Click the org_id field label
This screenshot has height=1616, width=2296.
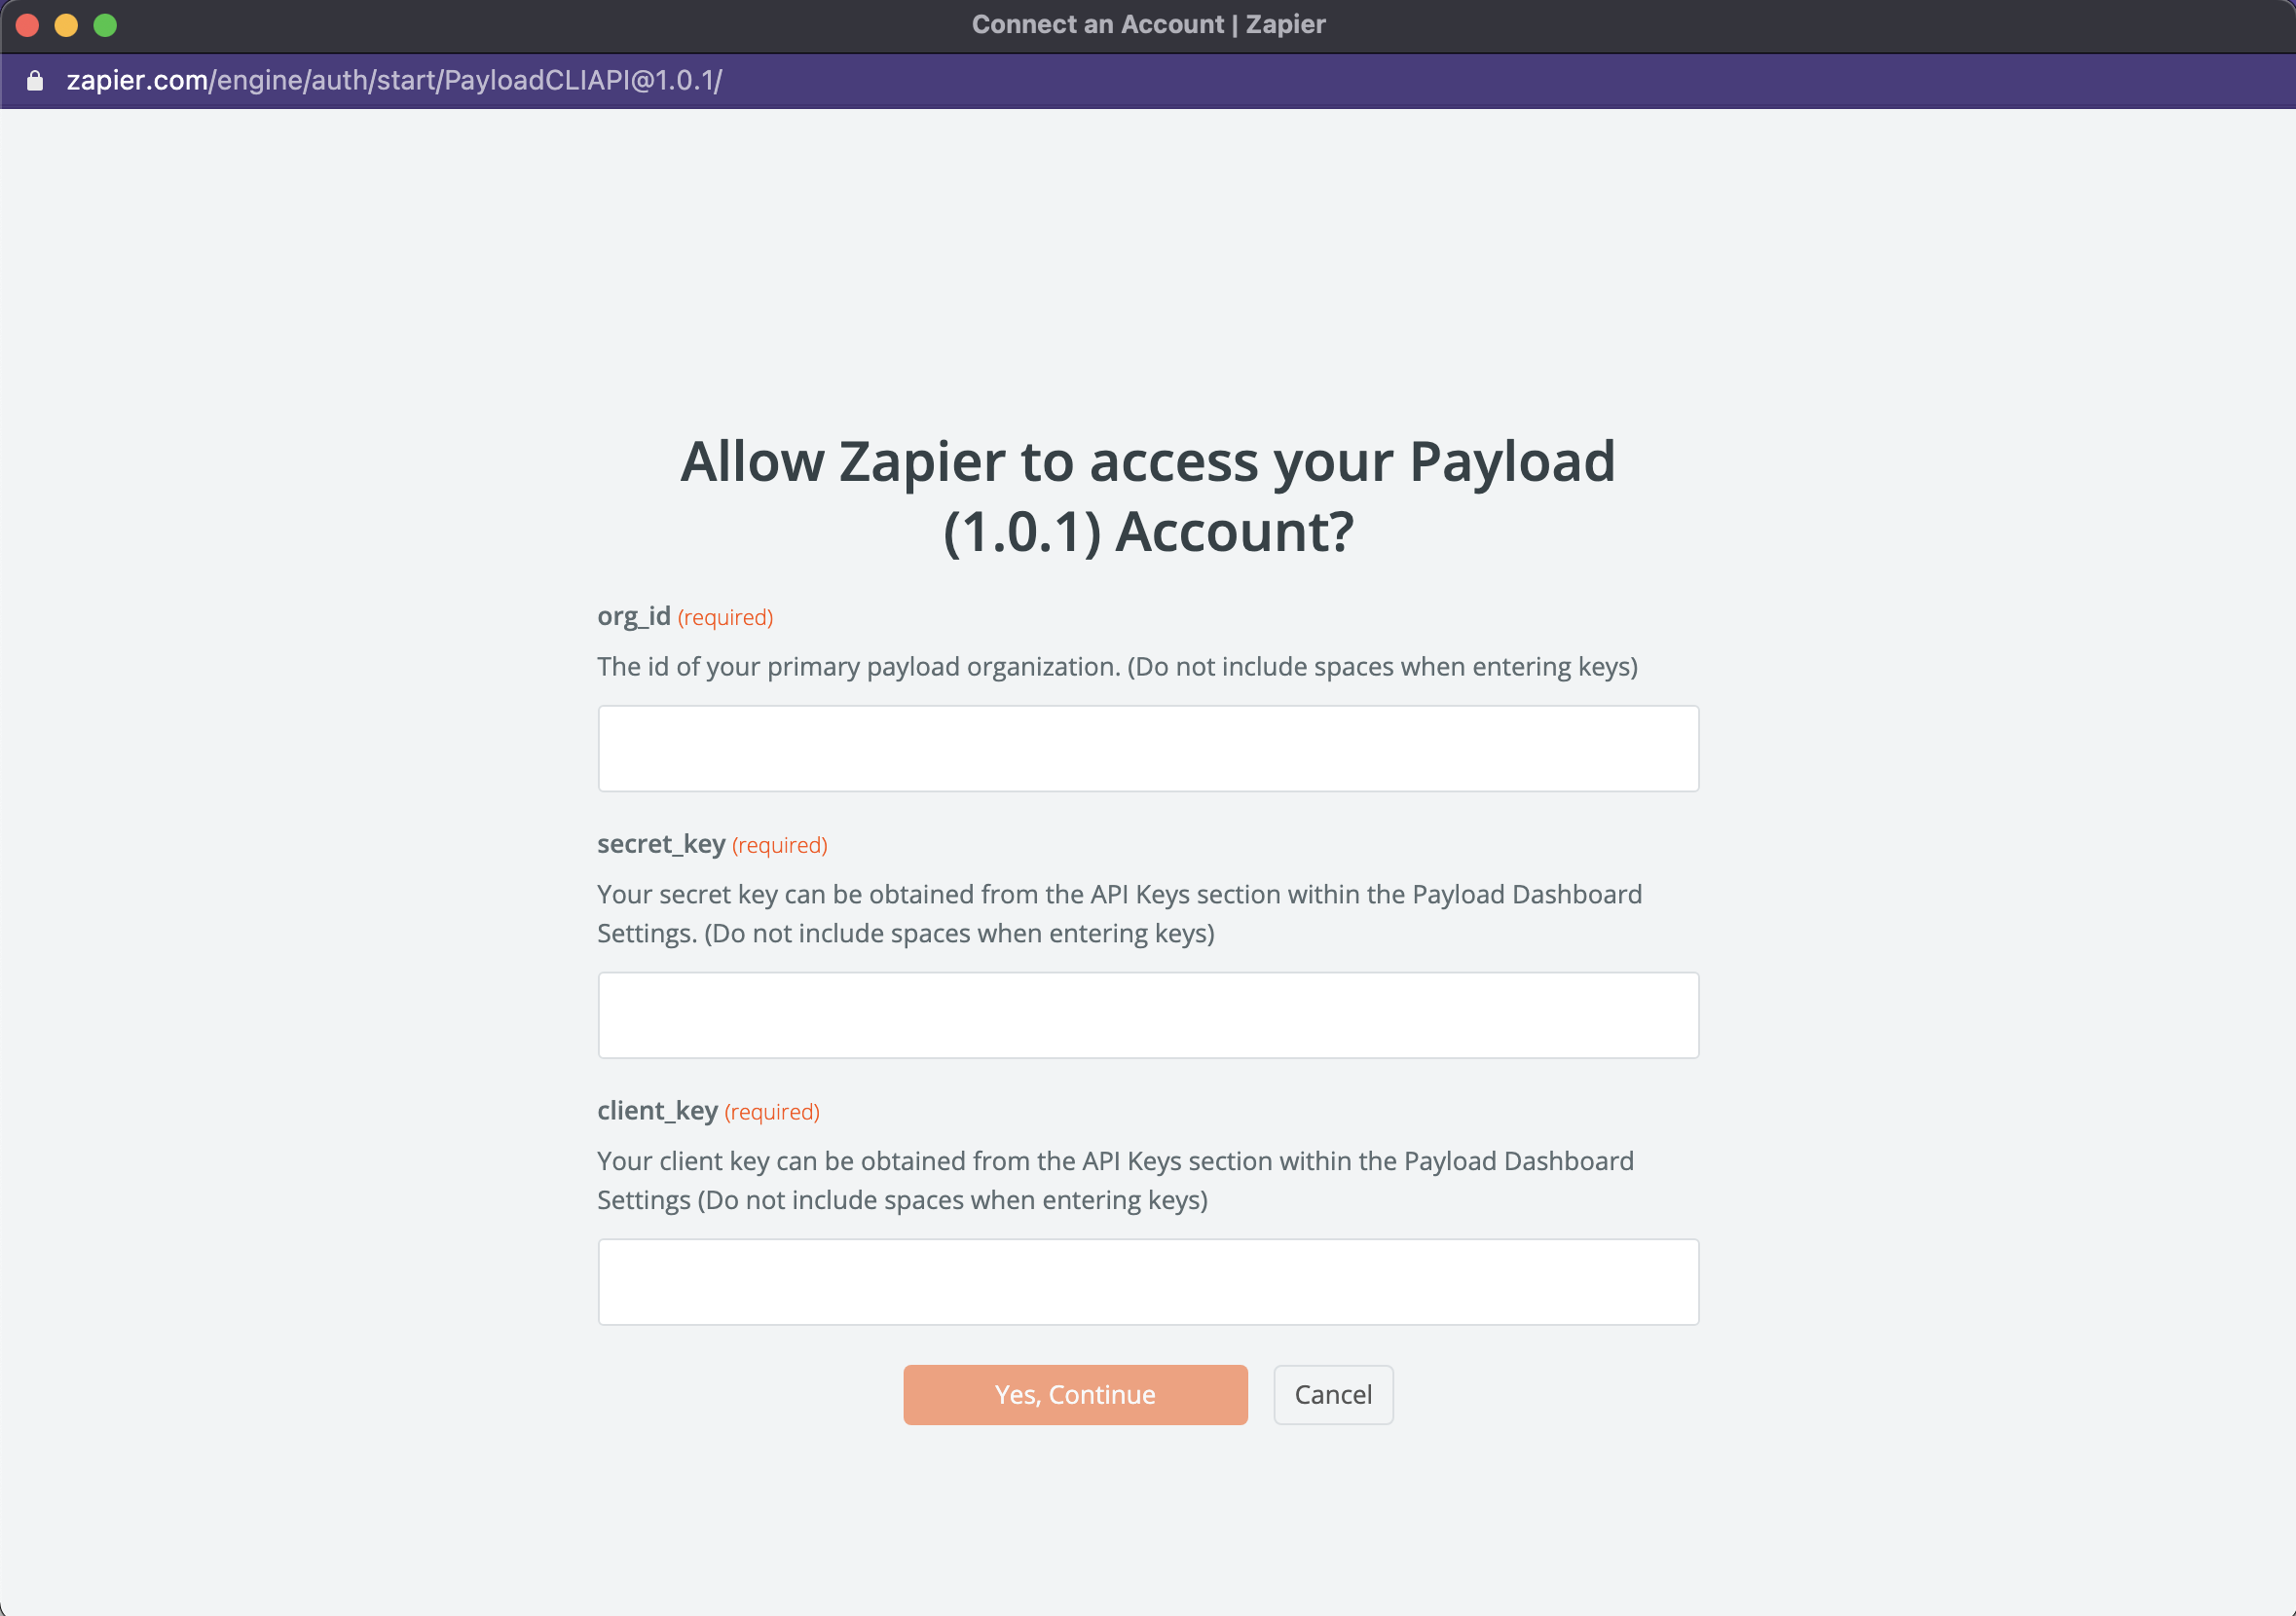(634, 616)
